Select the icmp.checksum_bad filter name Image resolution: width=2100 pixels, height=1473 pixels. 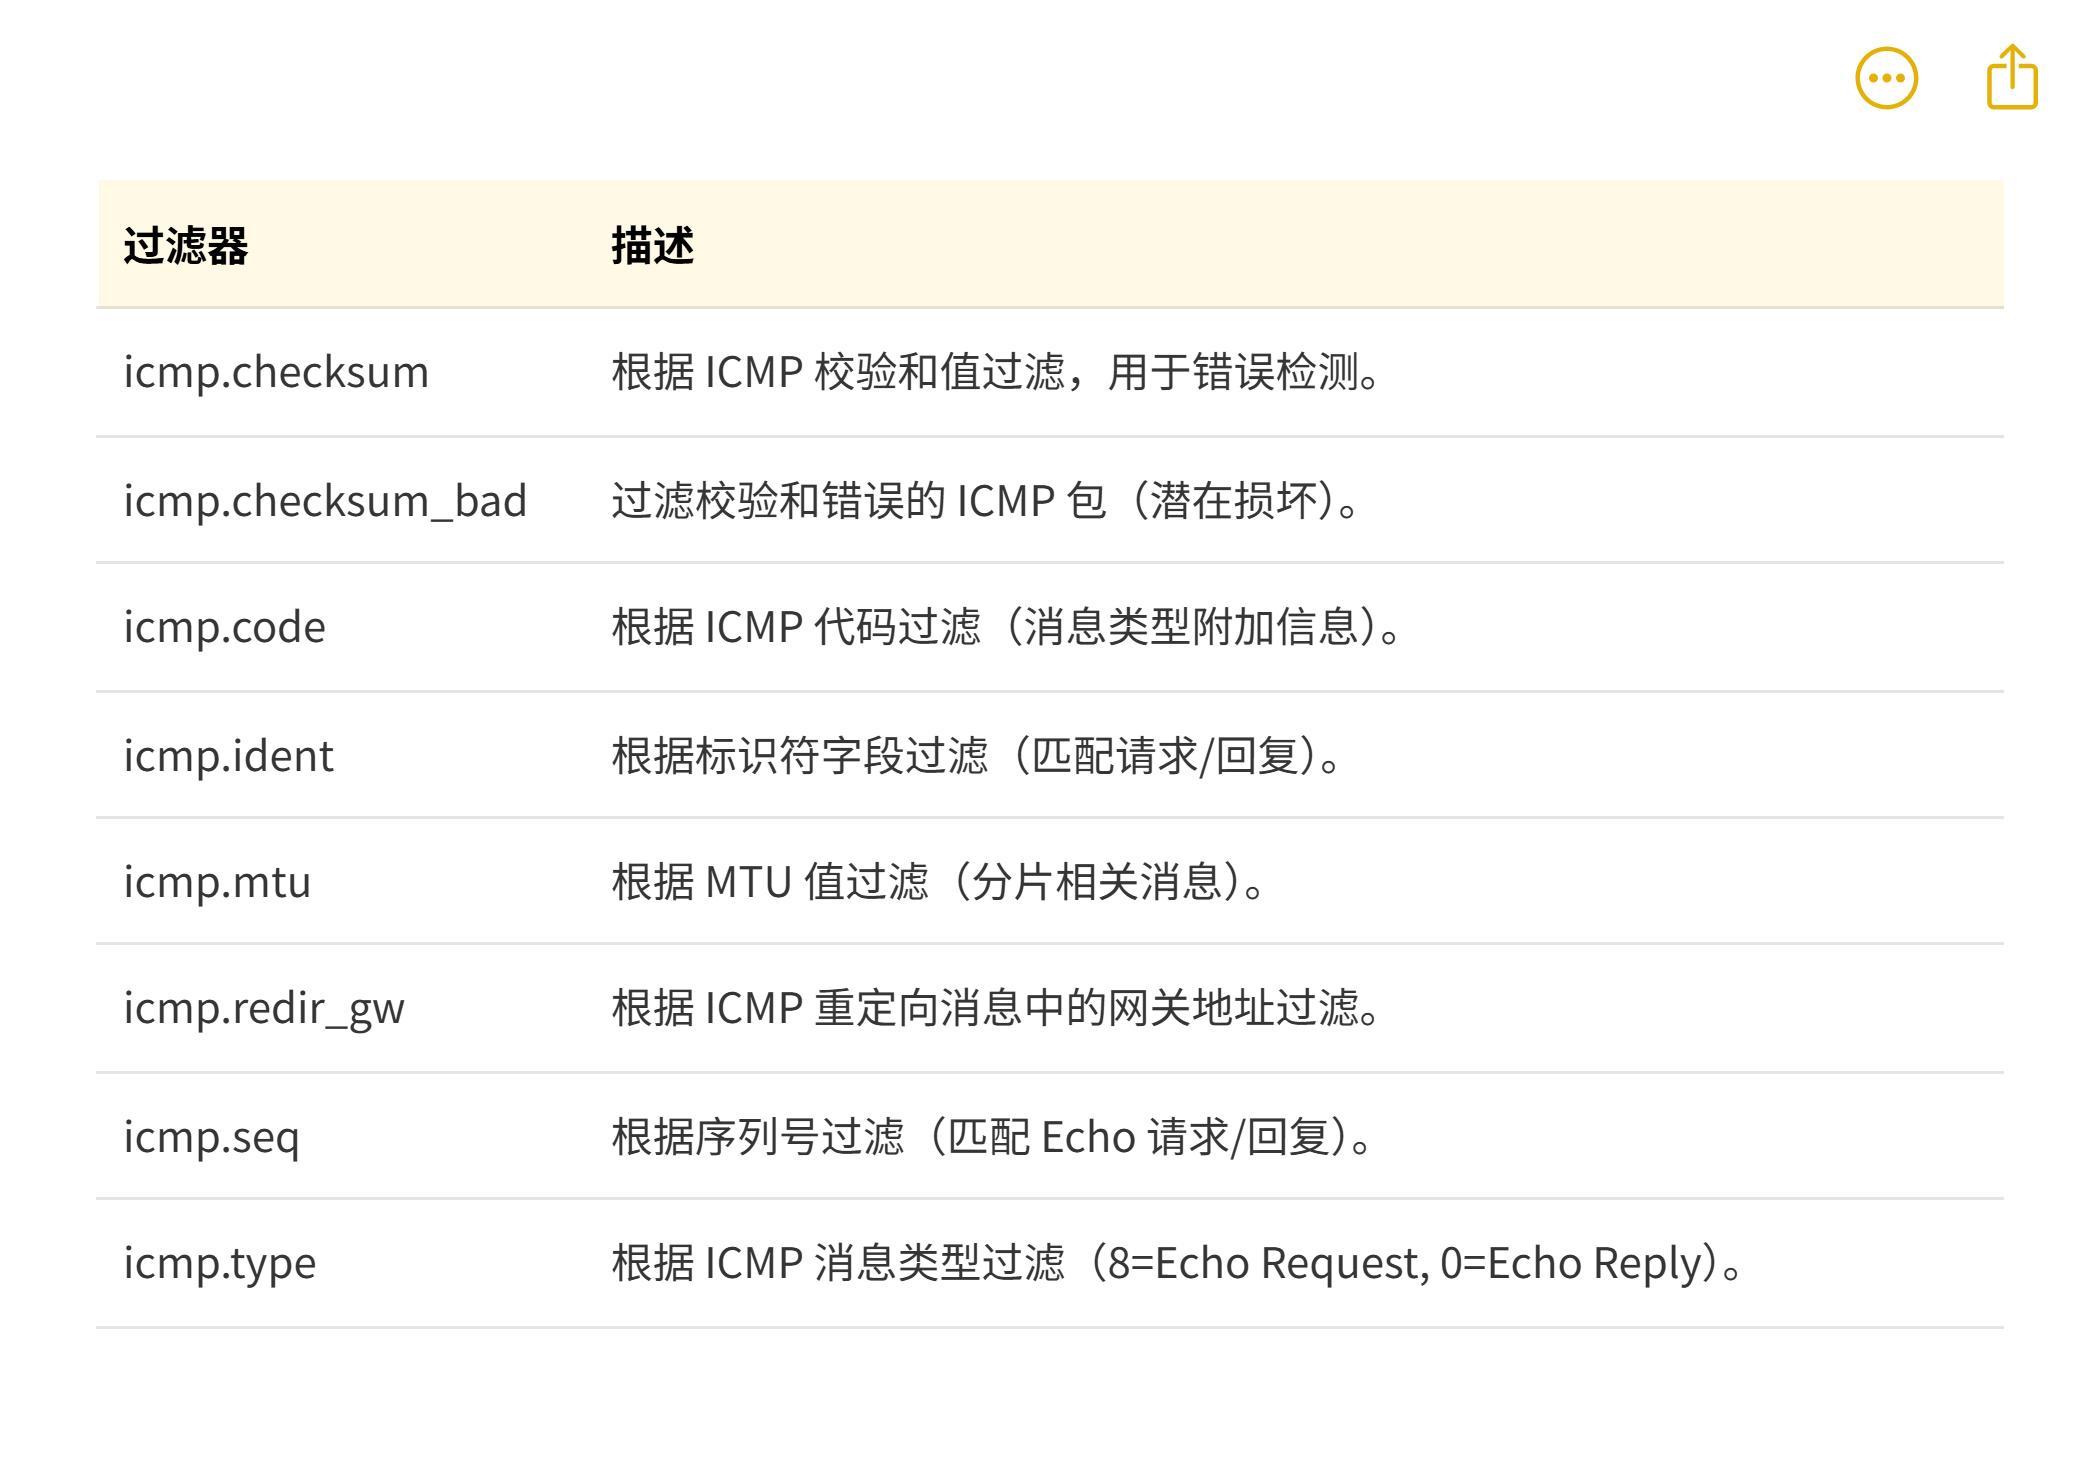coord(325,500)
